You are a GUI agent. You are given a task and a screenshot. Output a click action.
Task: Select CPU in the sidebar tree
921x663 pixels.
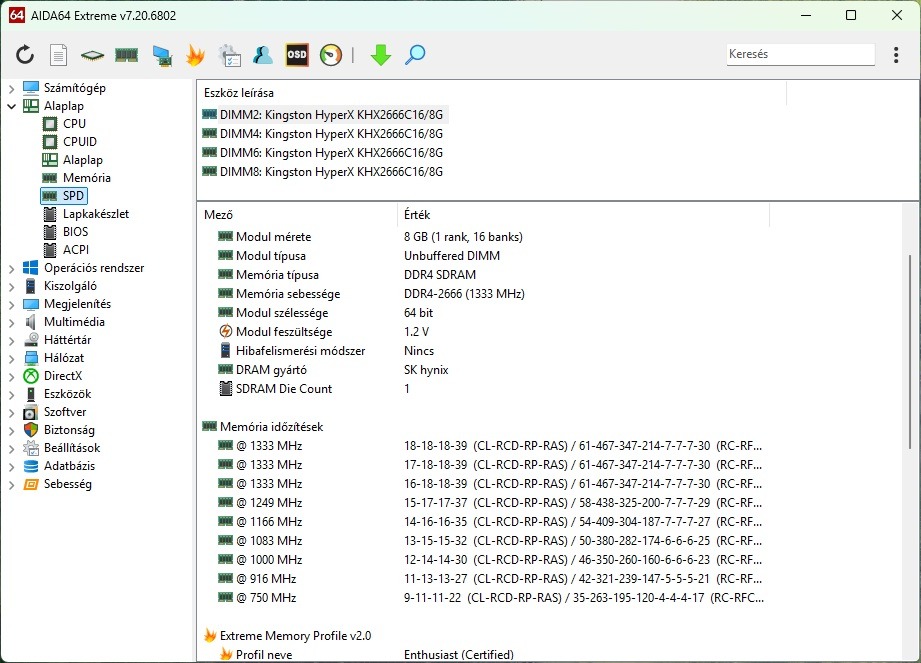(x=74, y=124)
